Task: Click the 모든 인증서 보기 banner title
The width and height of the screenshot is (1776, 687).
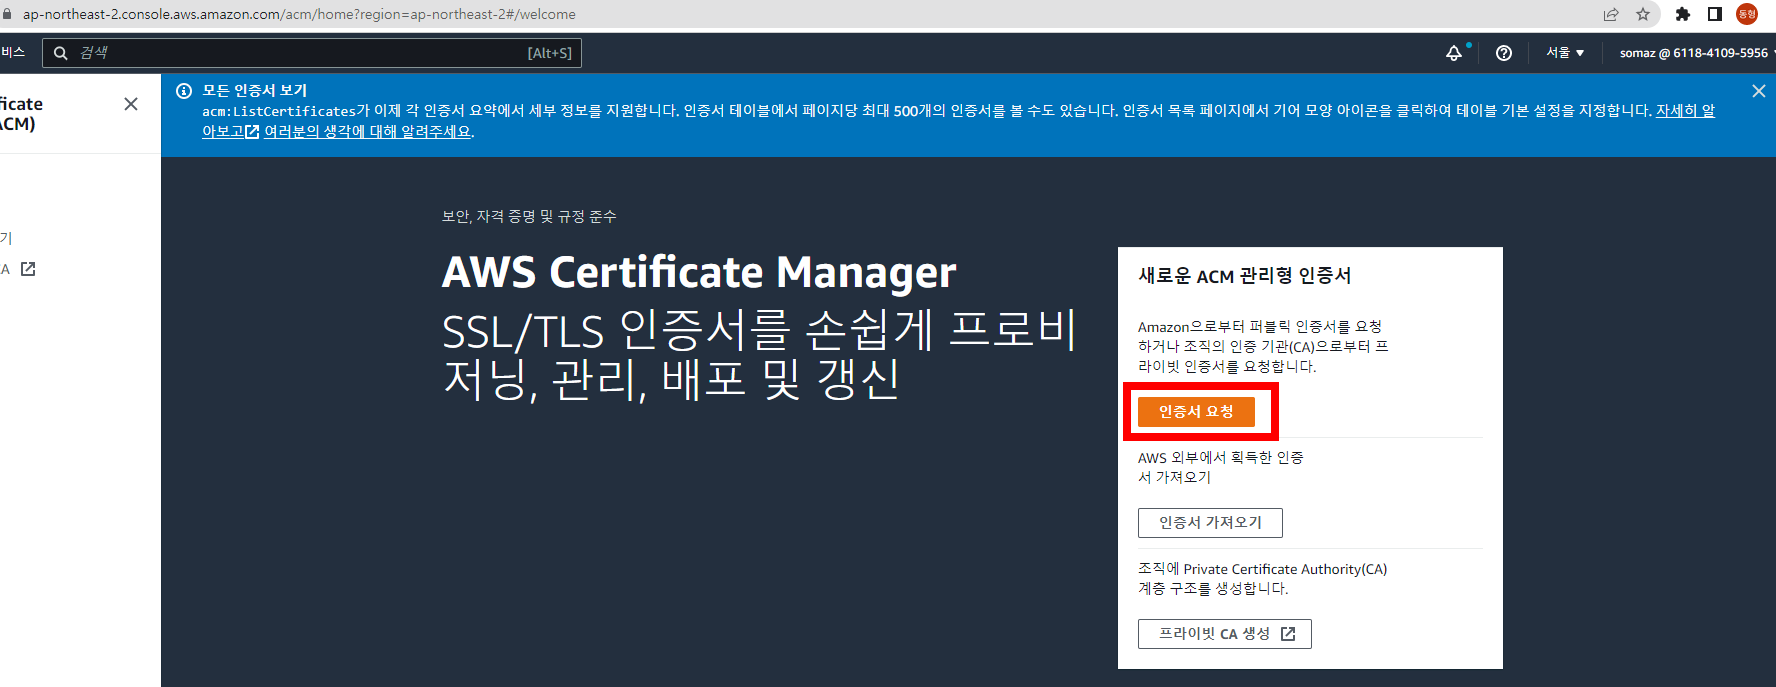Action: (x=254, y=90)
